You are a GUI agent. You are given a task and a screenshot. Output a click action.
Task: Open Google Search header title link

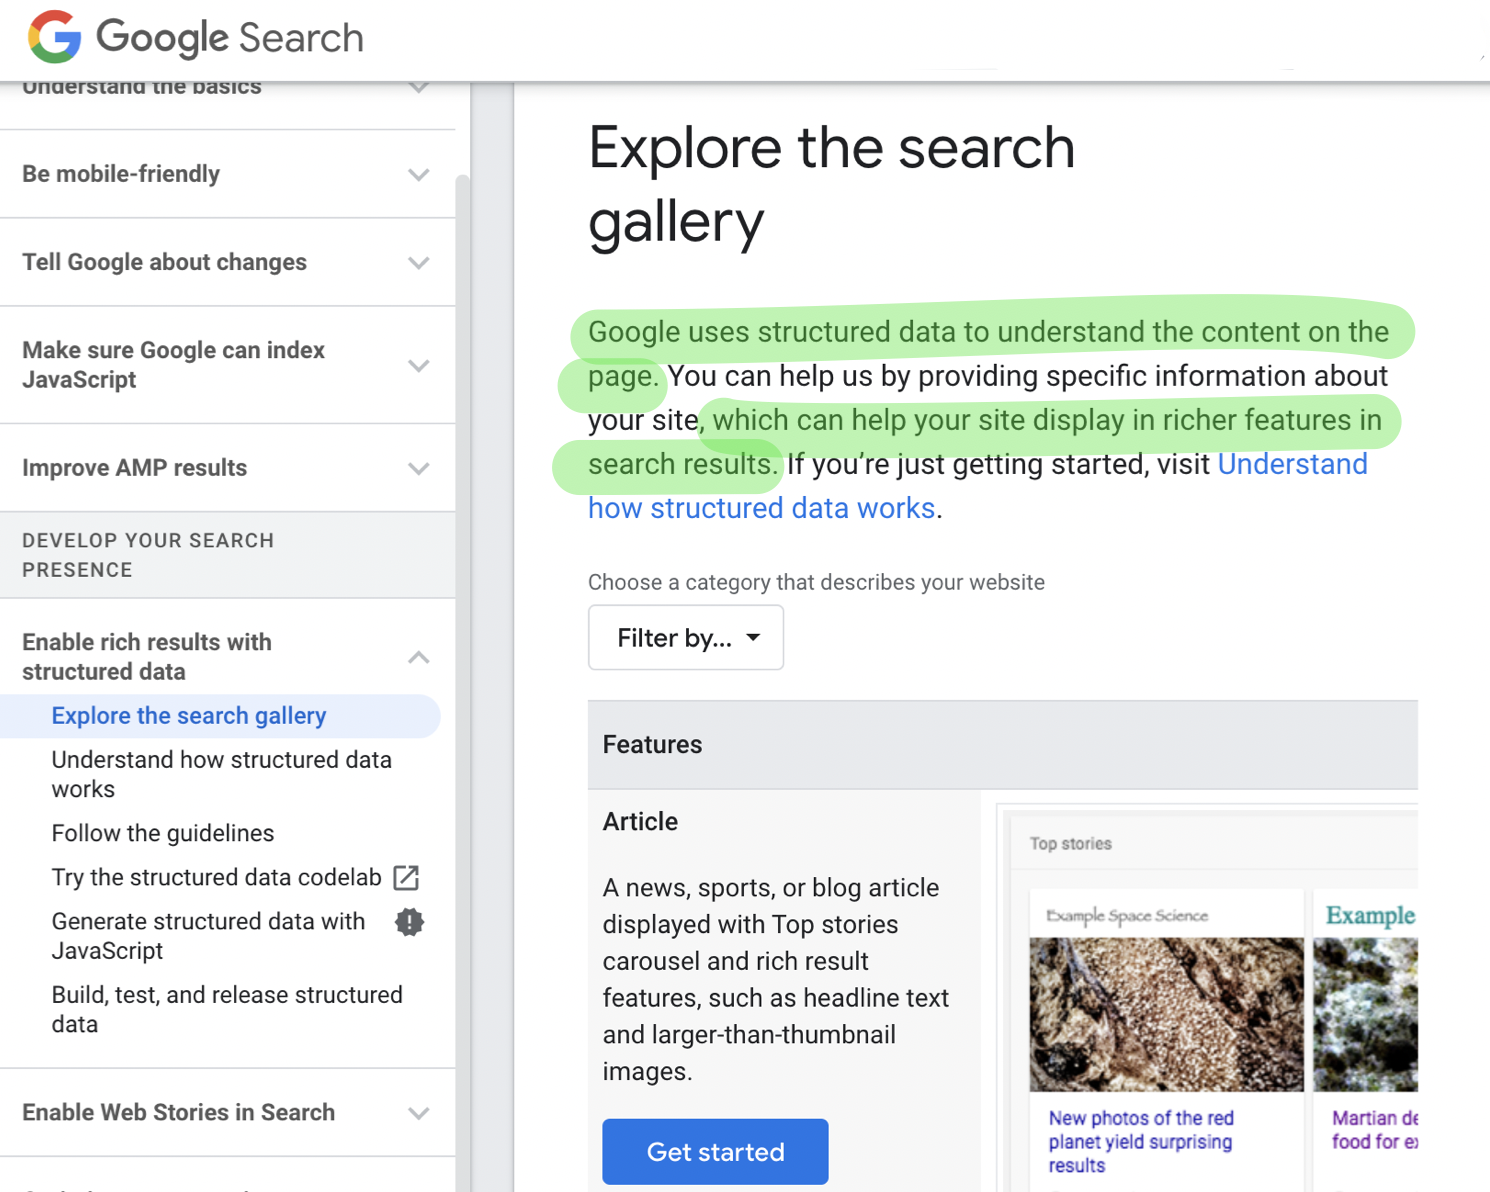click(230, 38)
